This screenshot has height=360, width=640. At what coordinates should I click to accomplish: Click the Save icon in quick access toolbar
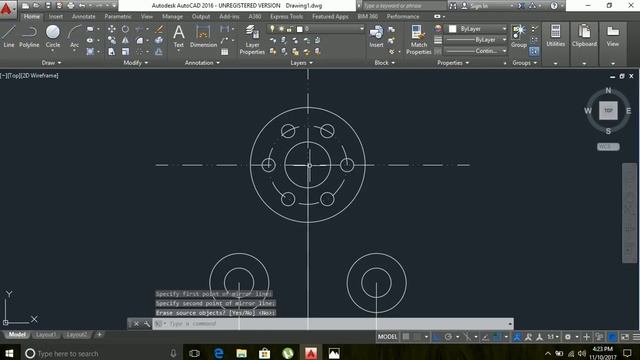coord(48,6)
